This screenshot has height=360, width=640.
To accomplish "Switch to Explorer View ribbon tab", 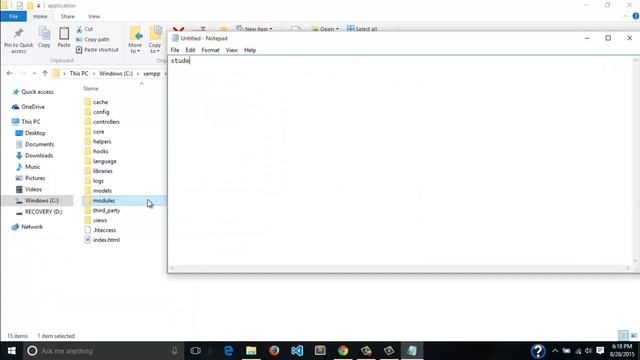I will tap(94, 16).
